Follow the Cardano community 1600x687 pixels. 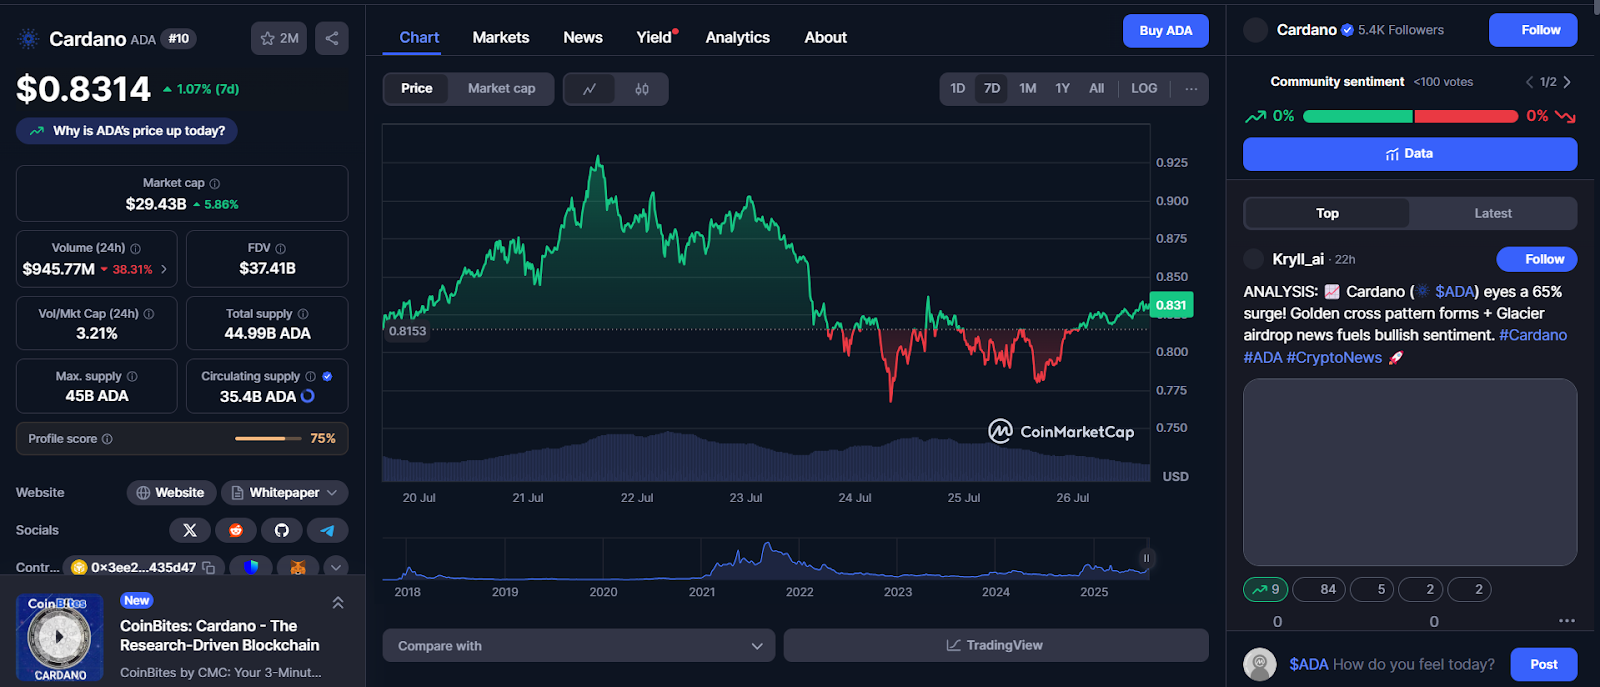click(1533, 30)
